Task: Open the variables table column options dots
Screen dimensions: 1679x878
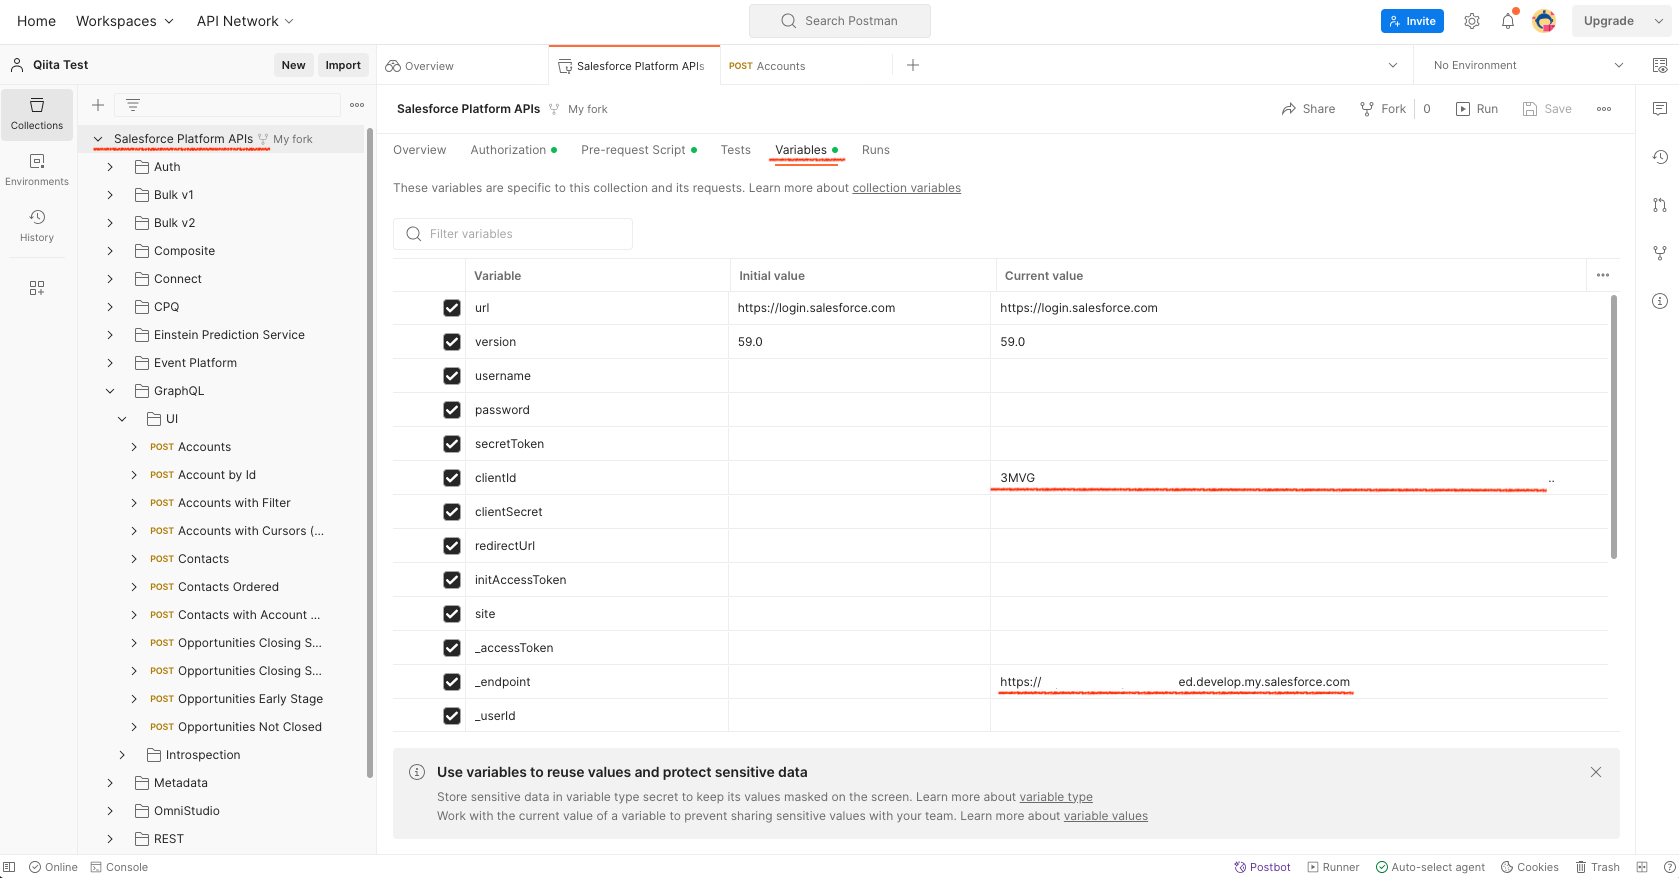Action: pos(1603,275)
